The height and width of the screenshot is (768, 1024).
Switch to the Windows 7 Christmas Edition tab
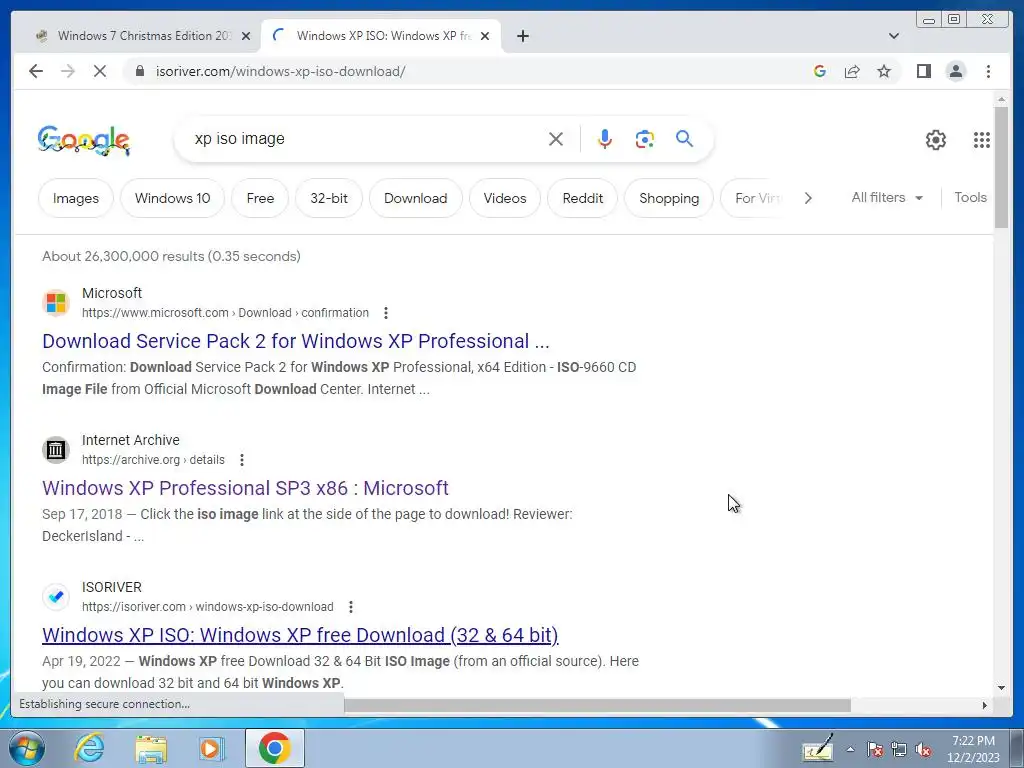(x=144, y=36)
